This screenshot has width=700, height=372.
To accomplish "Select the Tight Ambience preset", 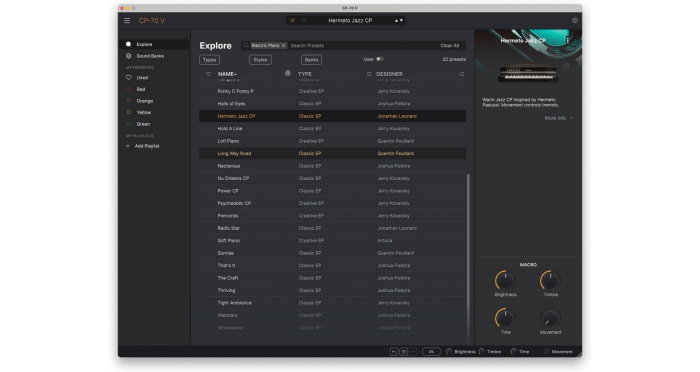I will pos(333,303).
